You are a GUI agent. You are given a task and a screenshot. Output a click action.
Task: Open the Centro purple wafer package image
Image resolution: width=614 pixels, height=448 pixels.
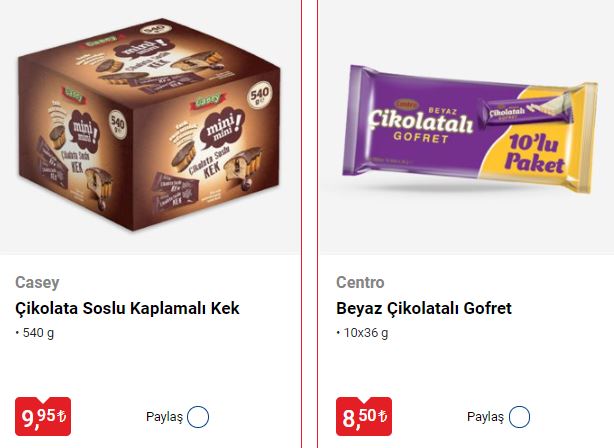[x=468, y=128]
